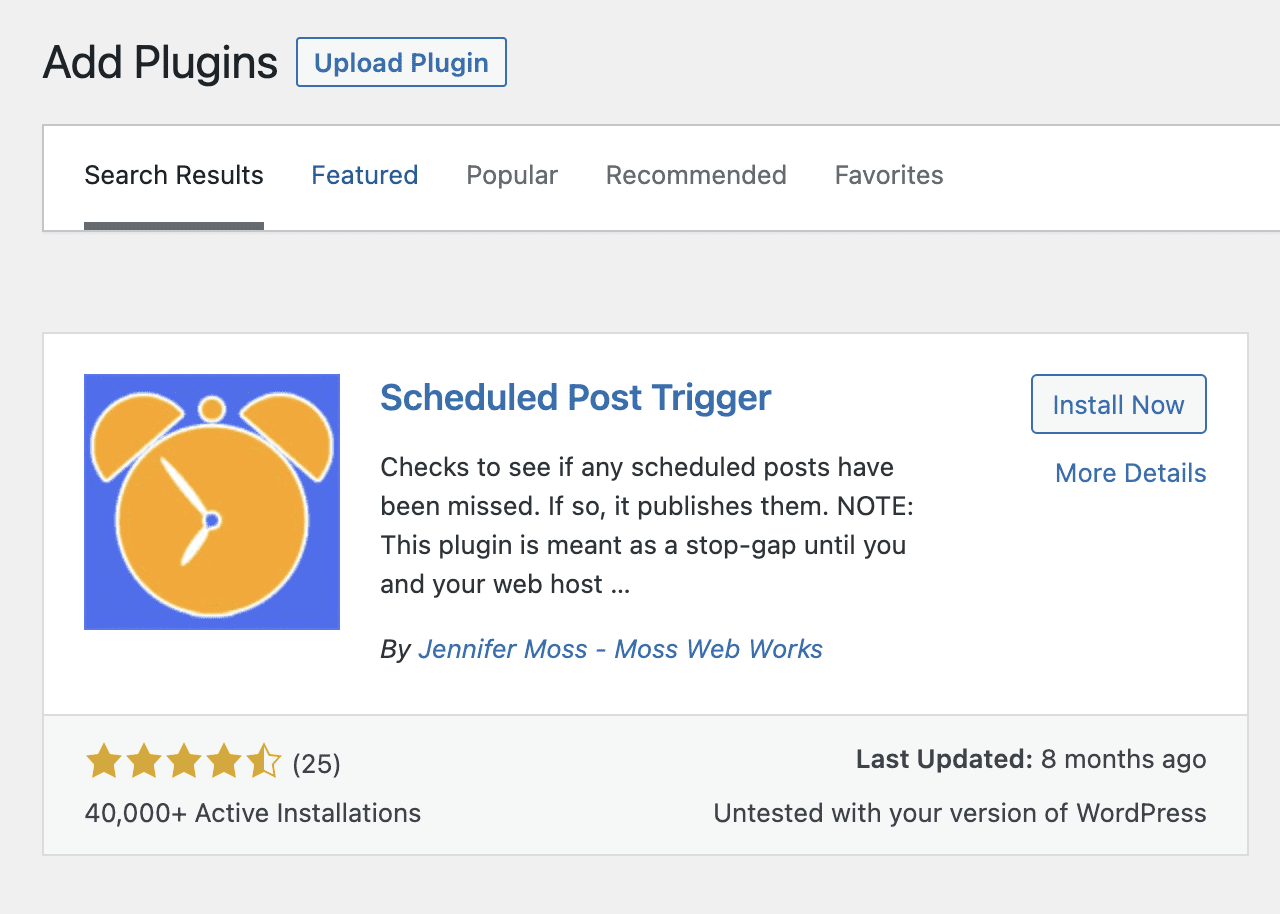Click the third rating star

(x=184, y=762)
